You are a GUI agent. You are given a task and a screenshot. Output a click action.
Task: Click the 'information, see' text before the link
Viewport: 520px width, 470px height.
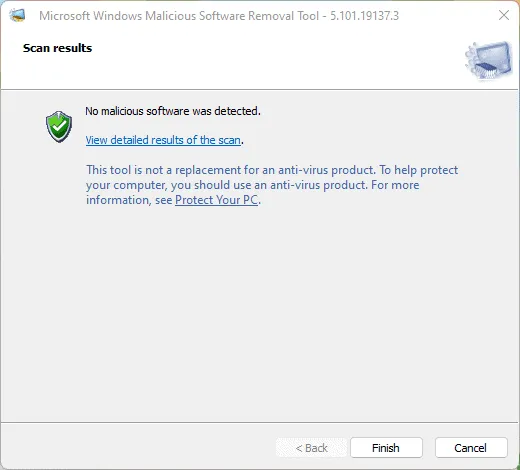point(129,200)
